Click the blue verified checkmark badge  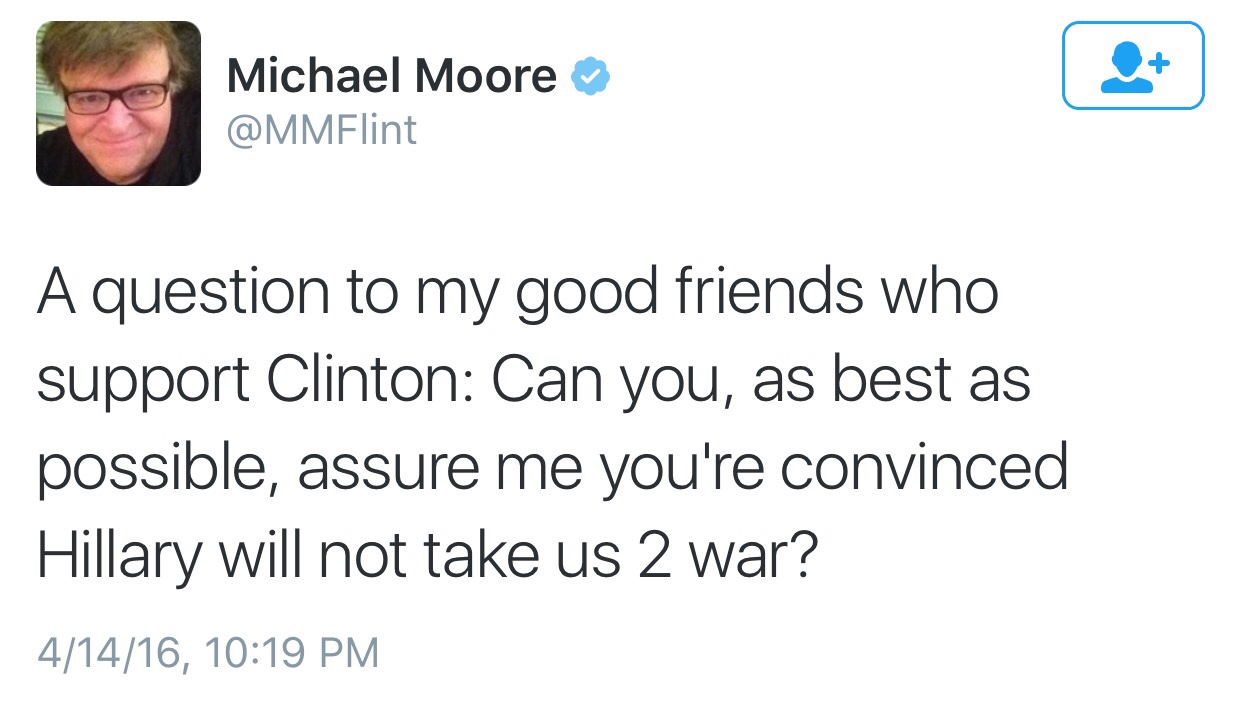click(590, 77)
